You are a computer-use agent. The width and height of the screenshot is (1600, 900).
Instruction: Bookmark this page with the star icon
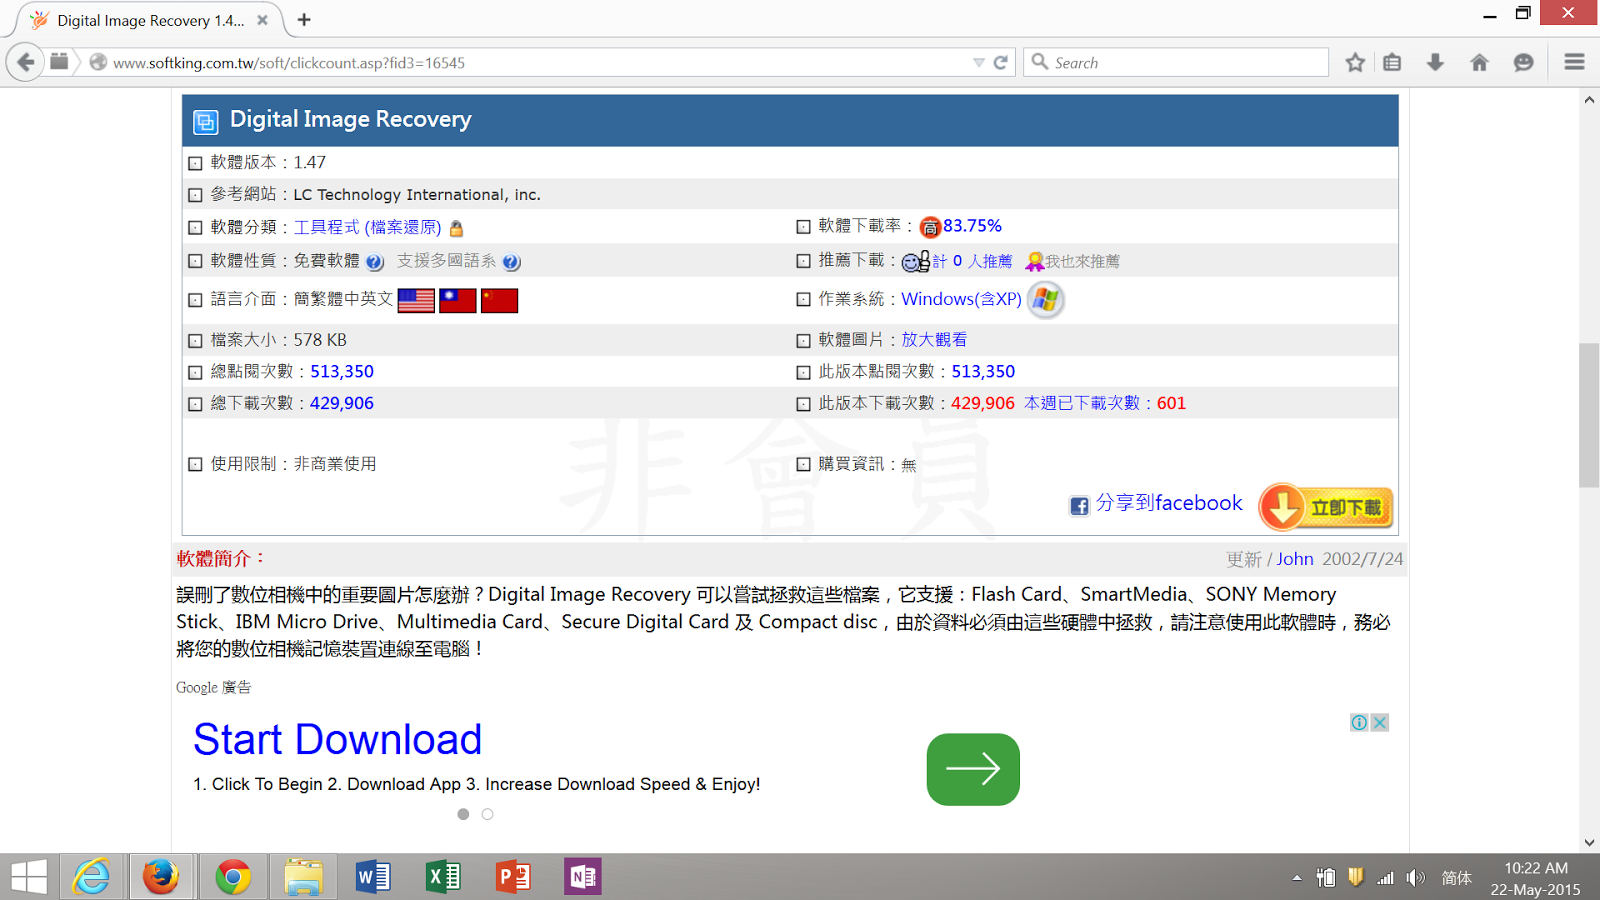1355,62
